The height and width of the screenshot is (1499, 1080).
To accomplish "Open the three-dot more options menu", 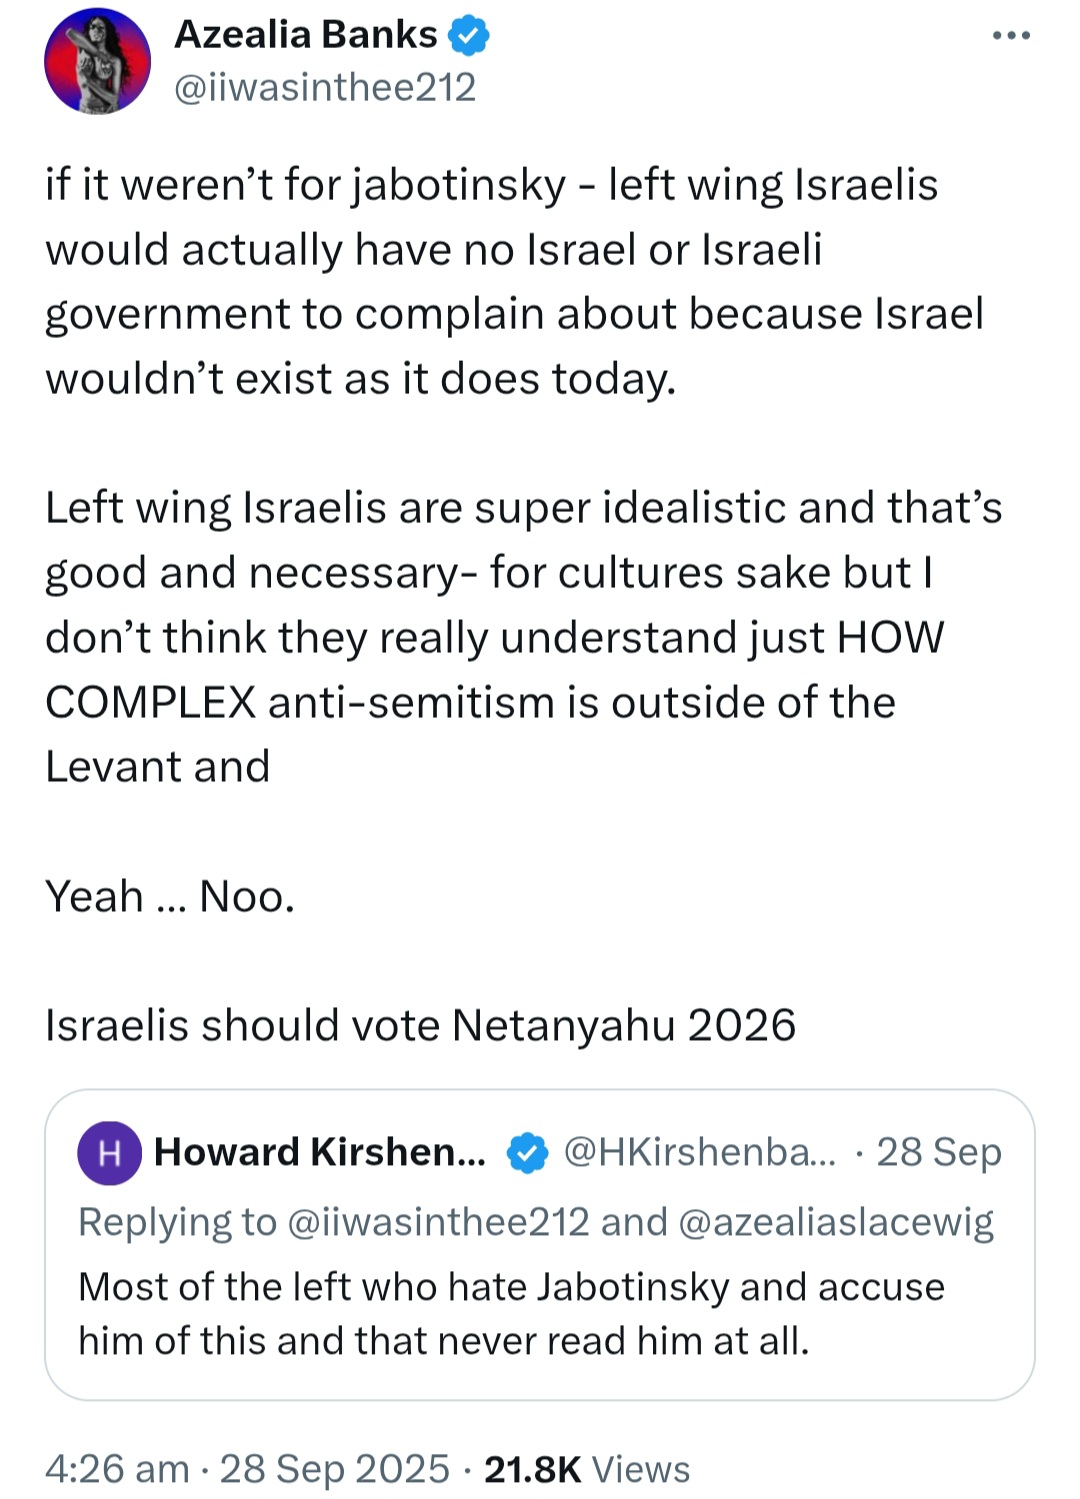I will coord(1011,36).
